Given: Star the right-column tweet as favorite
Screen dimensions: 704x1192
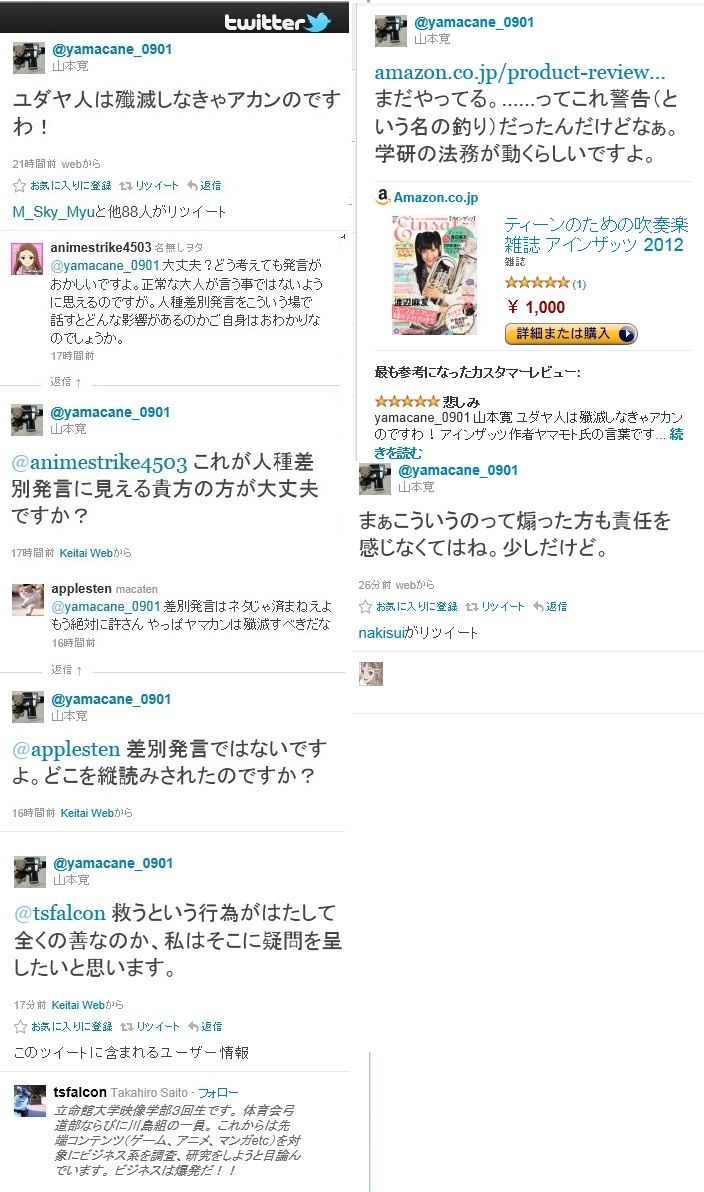Looking at the screenshot, I should tap(408, 607).
